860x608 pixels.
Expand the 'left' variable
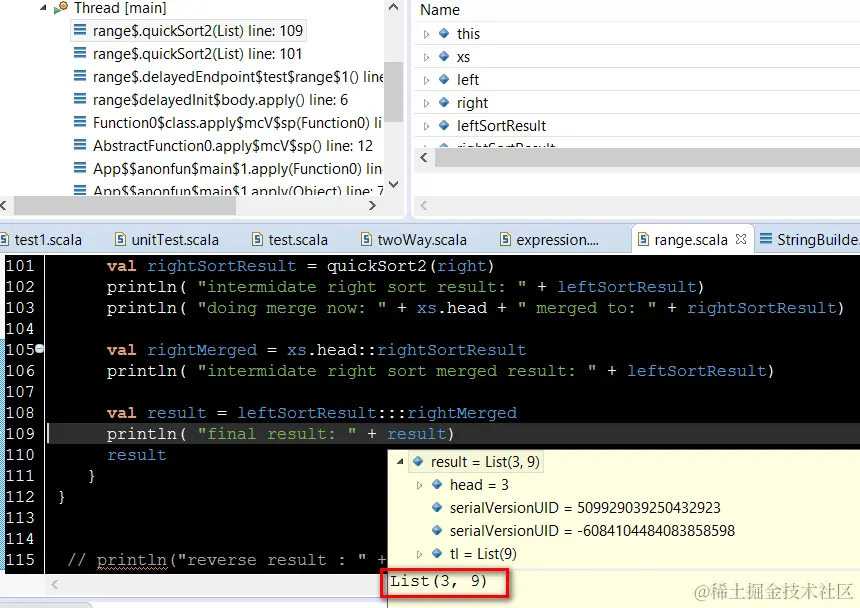(426, 81)
